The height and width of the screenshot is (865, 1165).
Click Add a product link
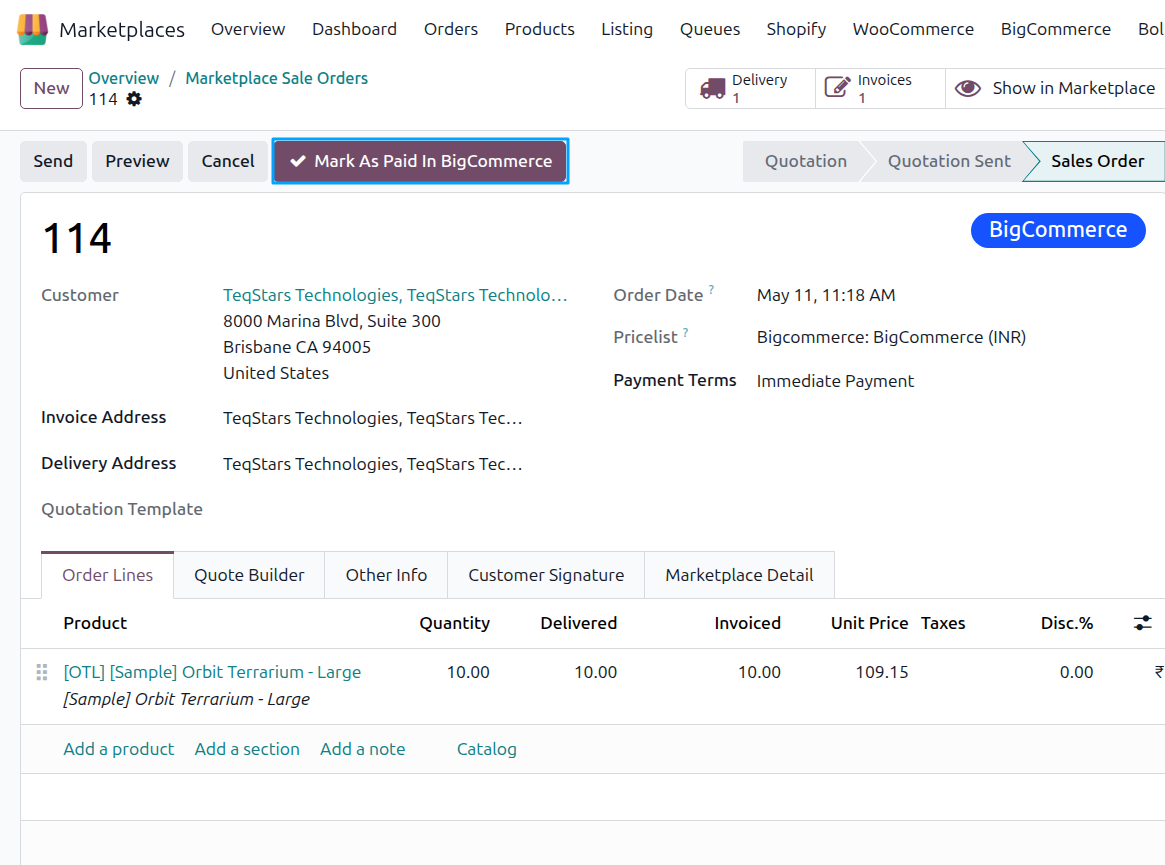[x=118, y=749]
